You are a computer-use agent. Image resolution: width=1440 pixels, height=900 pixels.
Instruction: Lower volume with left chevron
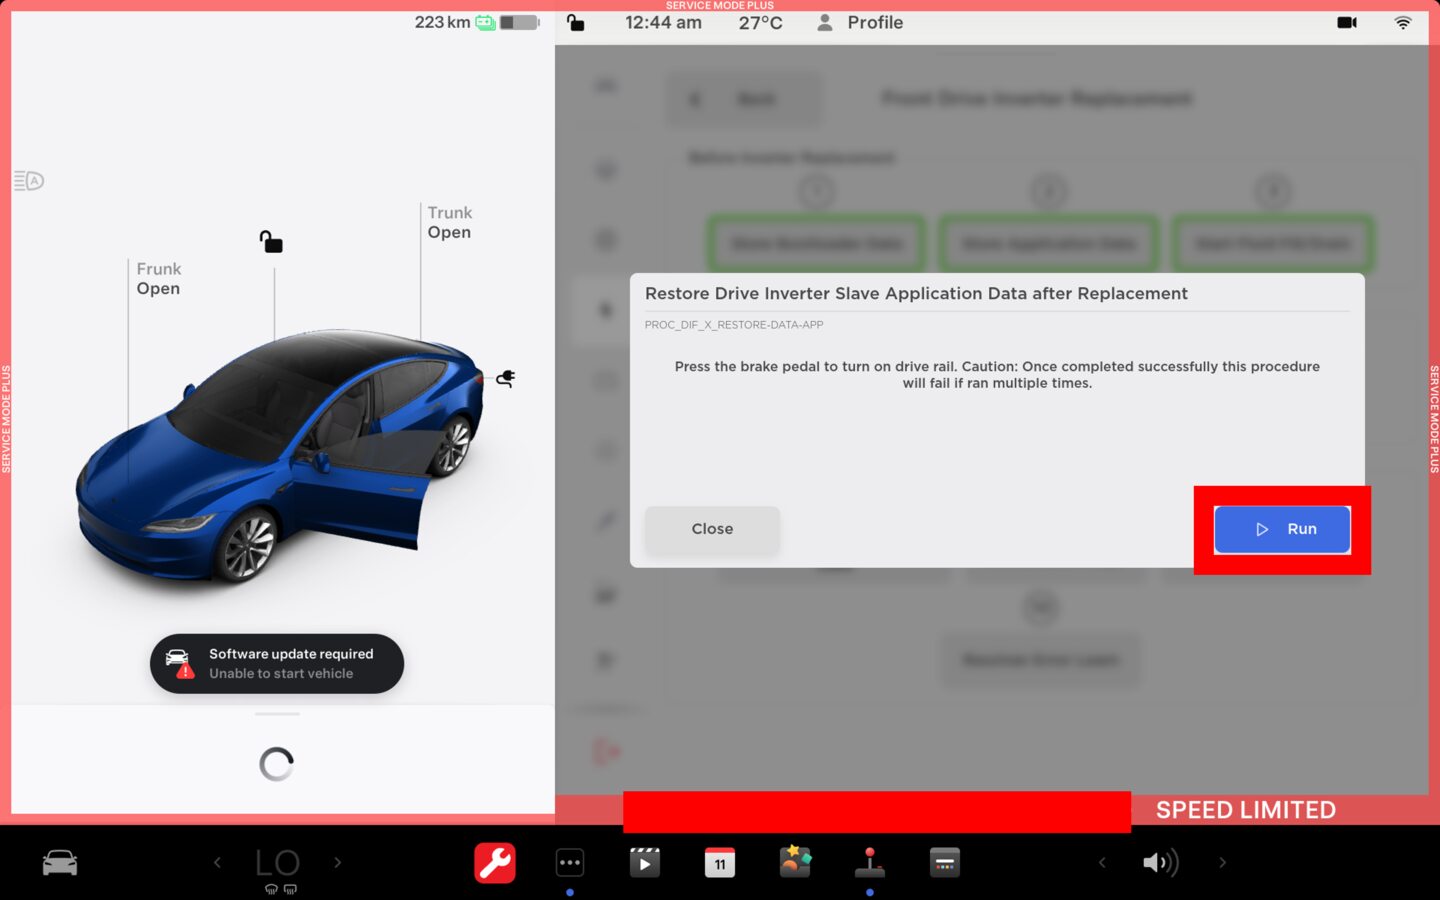(1102, 863)
